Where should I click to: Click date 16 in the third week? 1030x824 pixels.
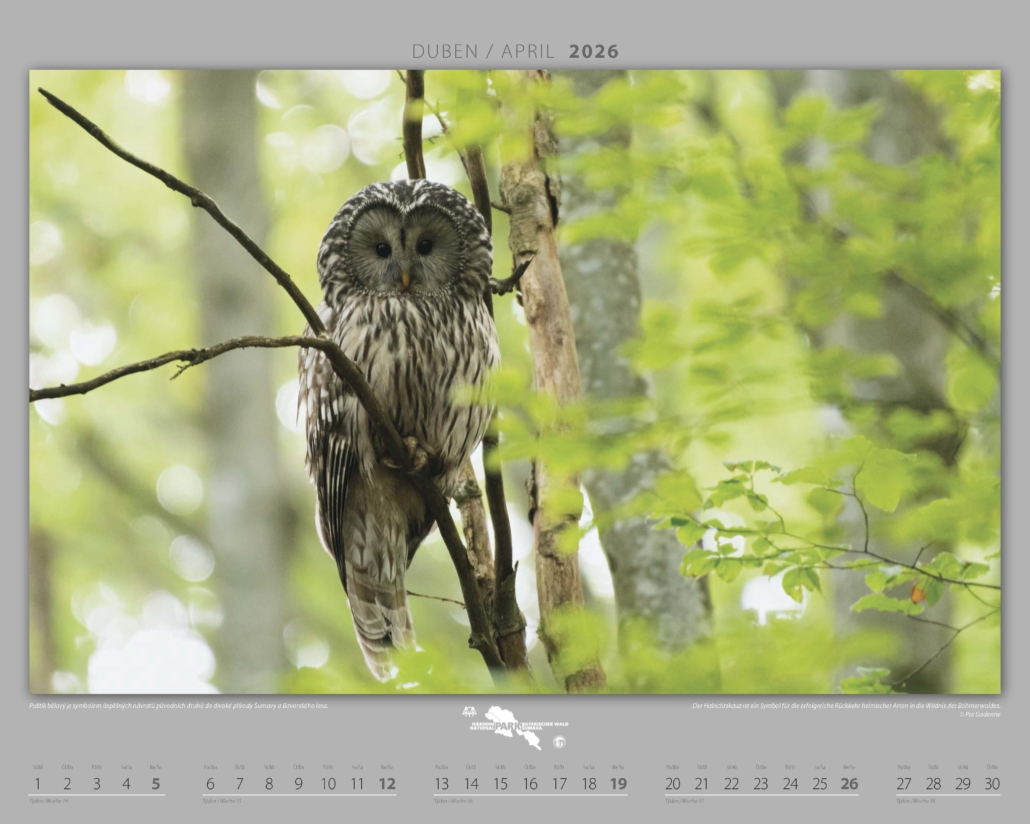pos(530,784)
